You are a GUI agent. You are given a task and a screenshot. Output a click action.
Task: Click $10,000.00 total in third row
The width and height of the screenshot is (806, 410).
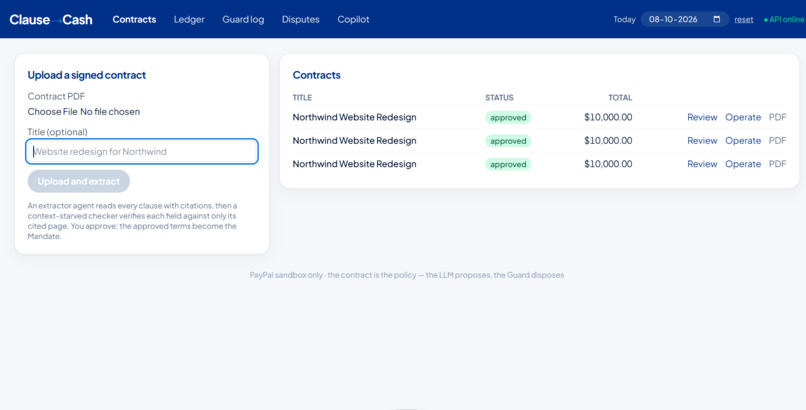(608, 164)
